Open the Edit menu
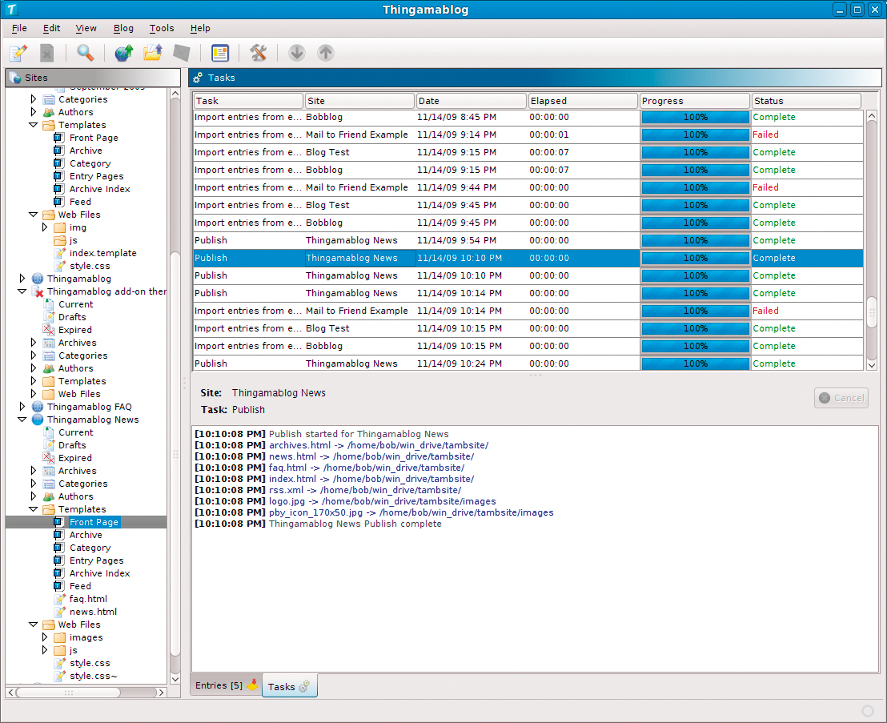Screen dimensions: 887x723 click(x=51, y=28)
